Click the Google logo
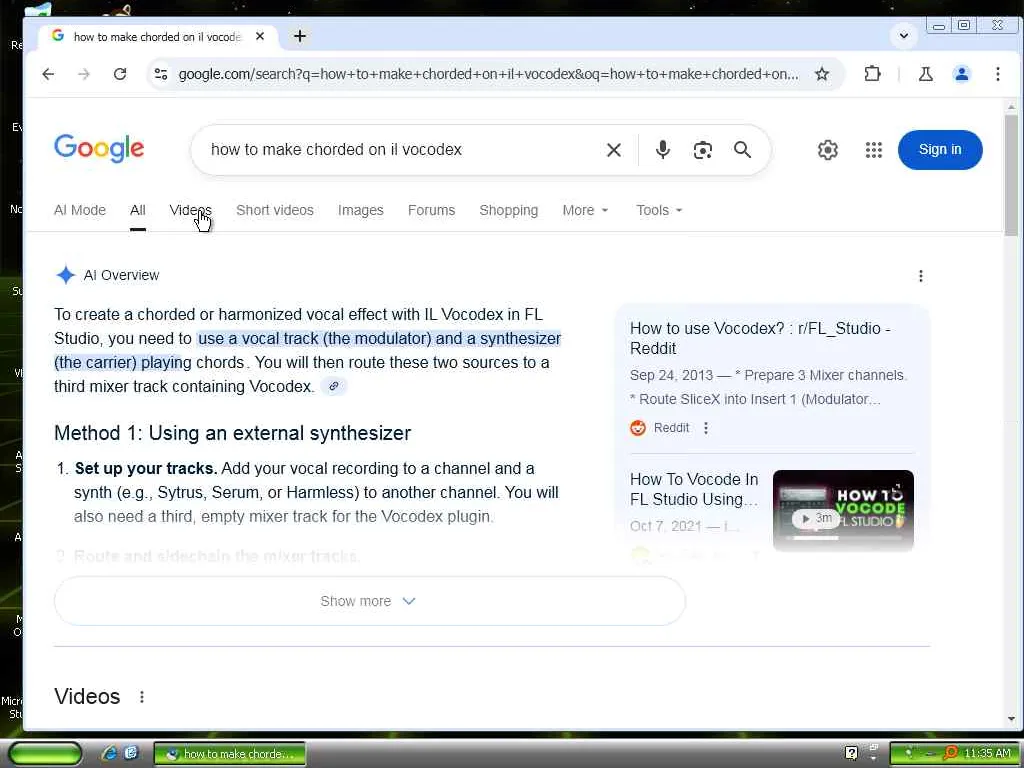Screen dimensions: 1024x768 (x=99, y=149)
